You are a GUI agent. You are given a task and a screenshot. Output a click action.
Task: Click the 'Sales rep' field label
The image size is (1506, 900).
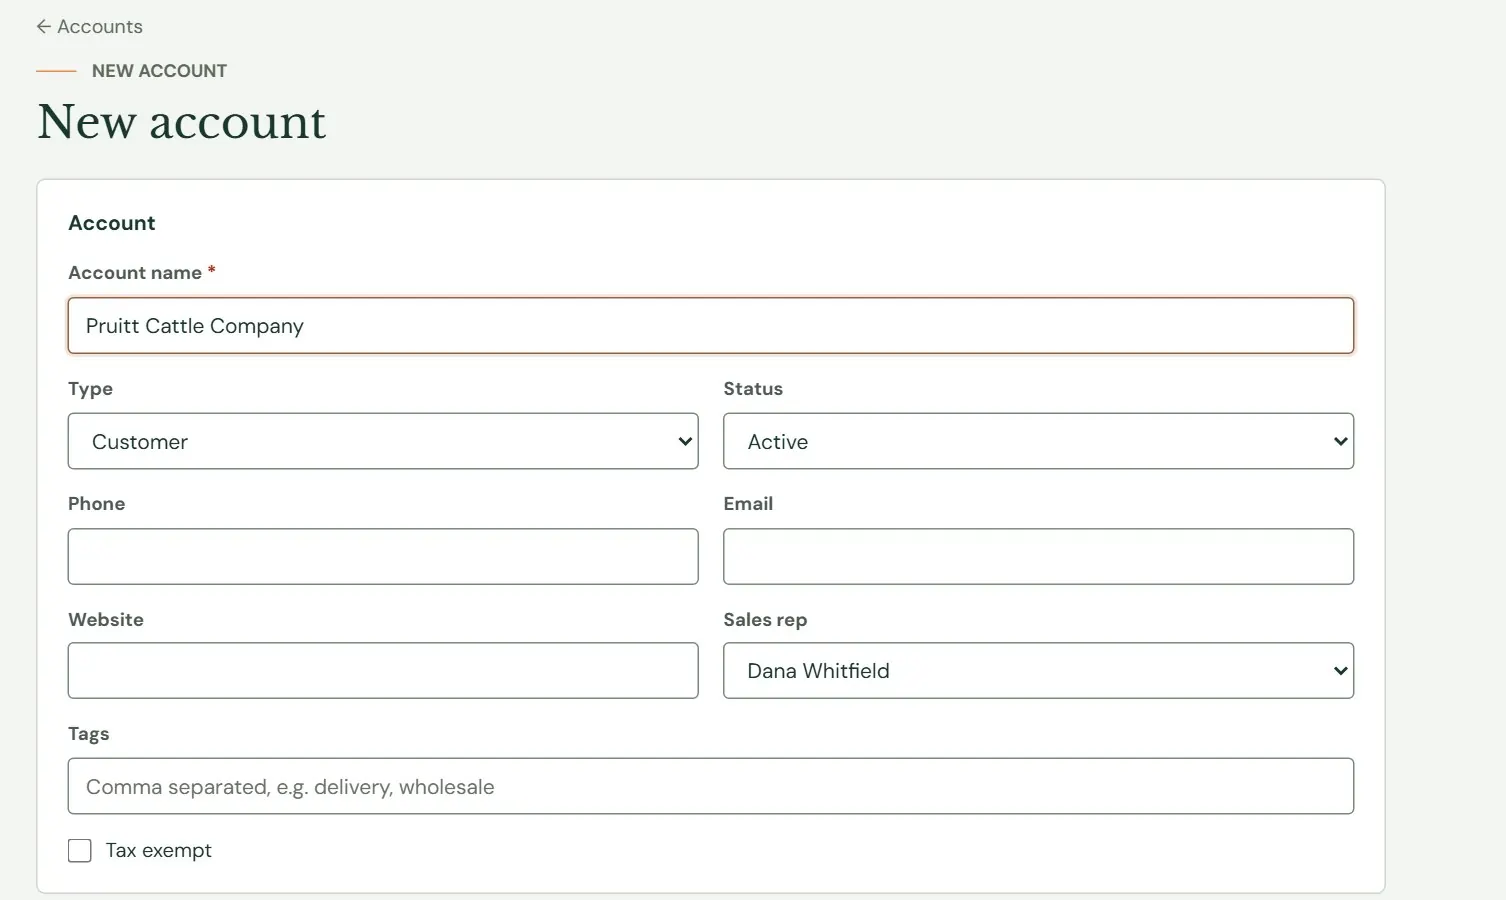point(765,620)
